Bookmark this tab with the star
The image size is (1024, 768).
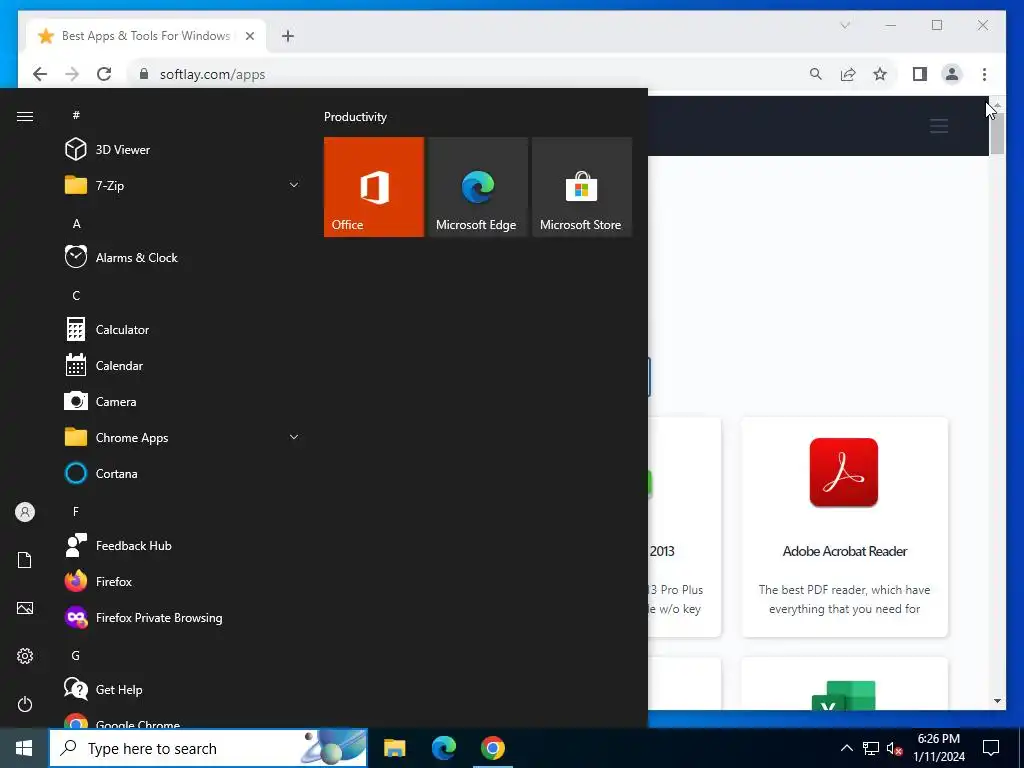(880, 74)
